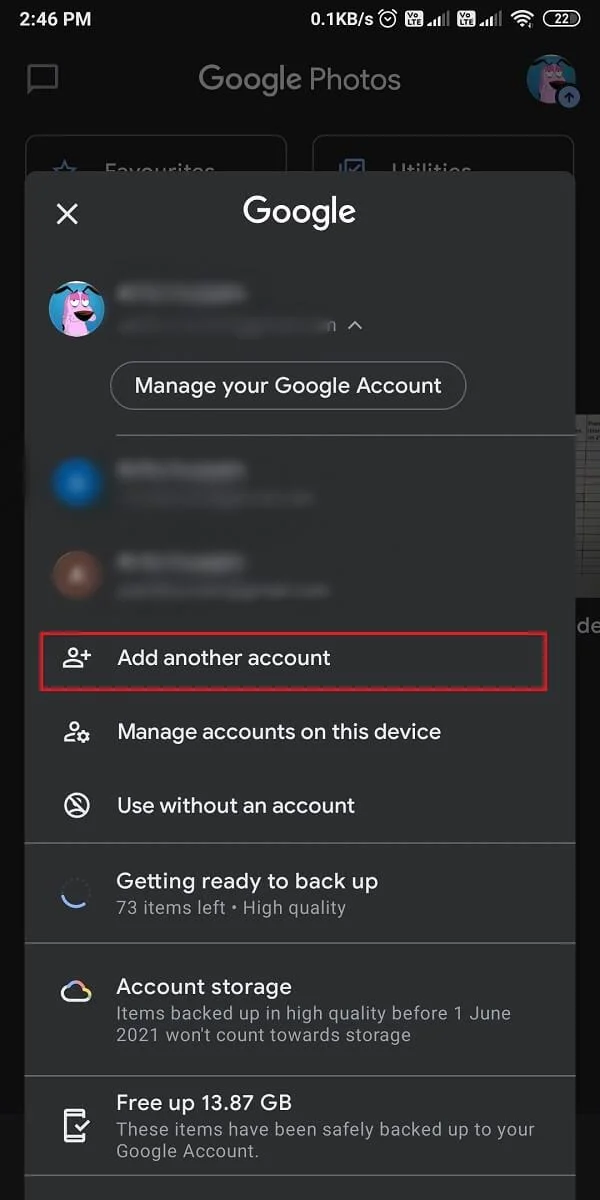Tap the Courage dog profile picture
The width and height of the screenshot is (600, 1200).
click(x=78, y=309)
